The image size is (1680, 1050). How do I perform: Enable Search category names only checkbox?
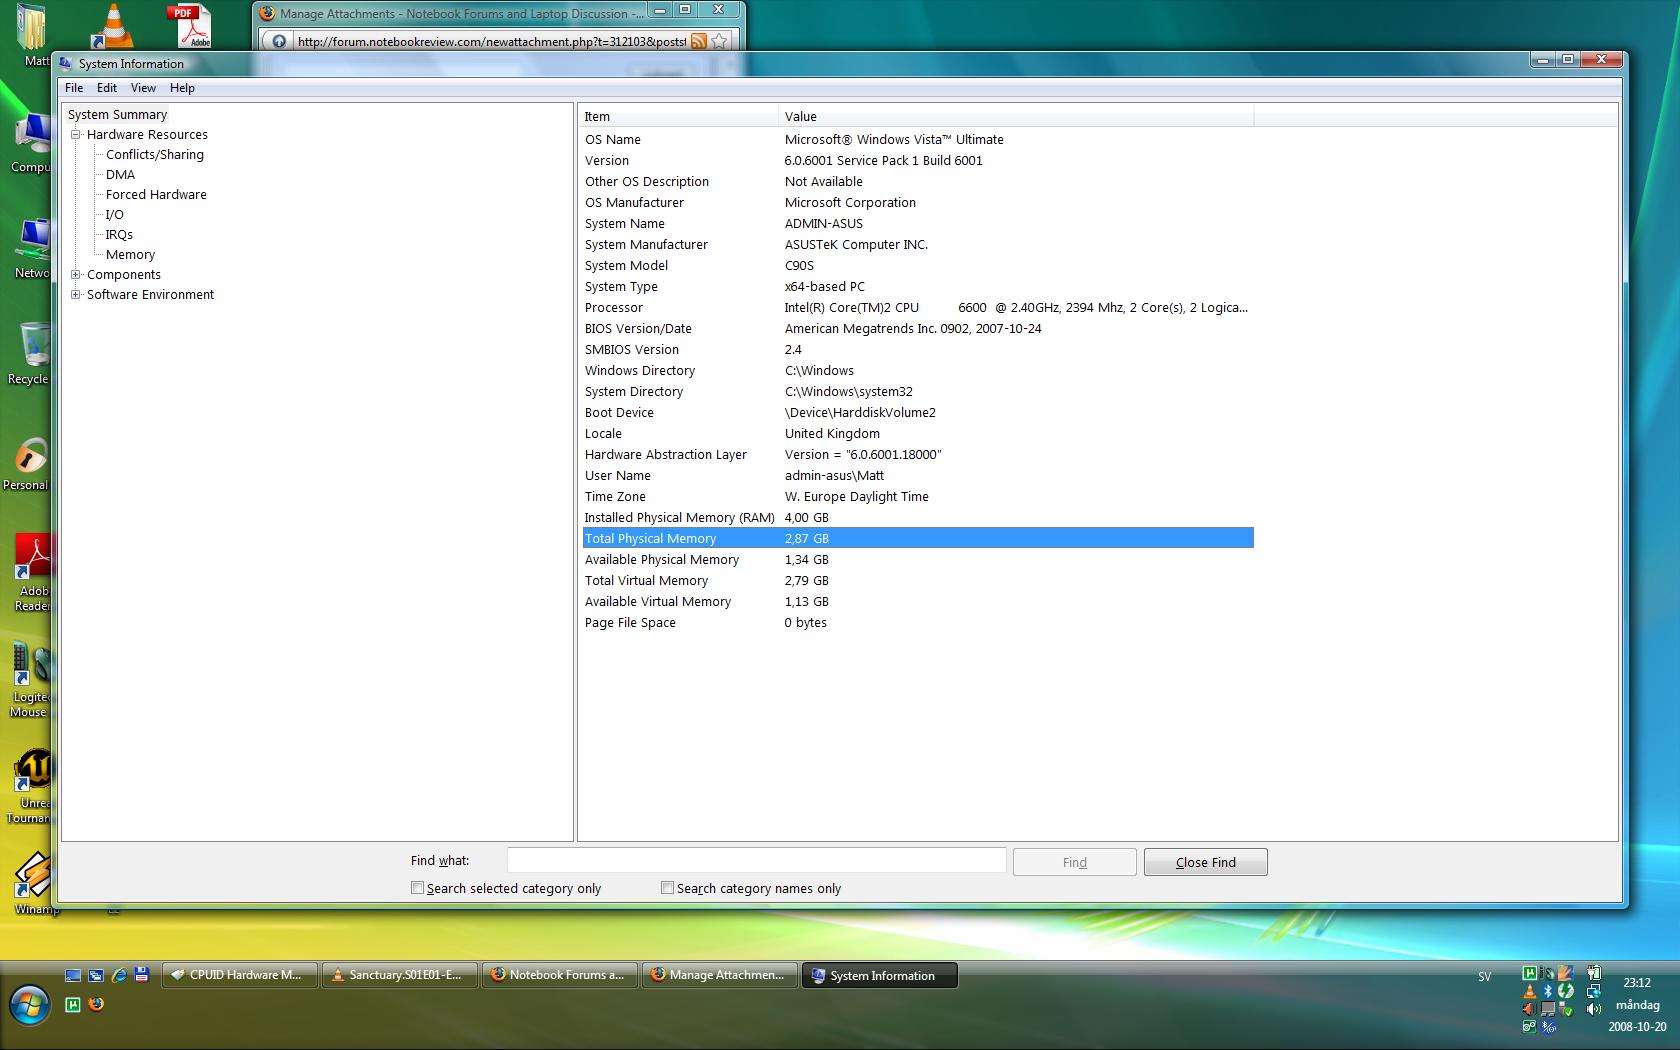click(667, 888)
